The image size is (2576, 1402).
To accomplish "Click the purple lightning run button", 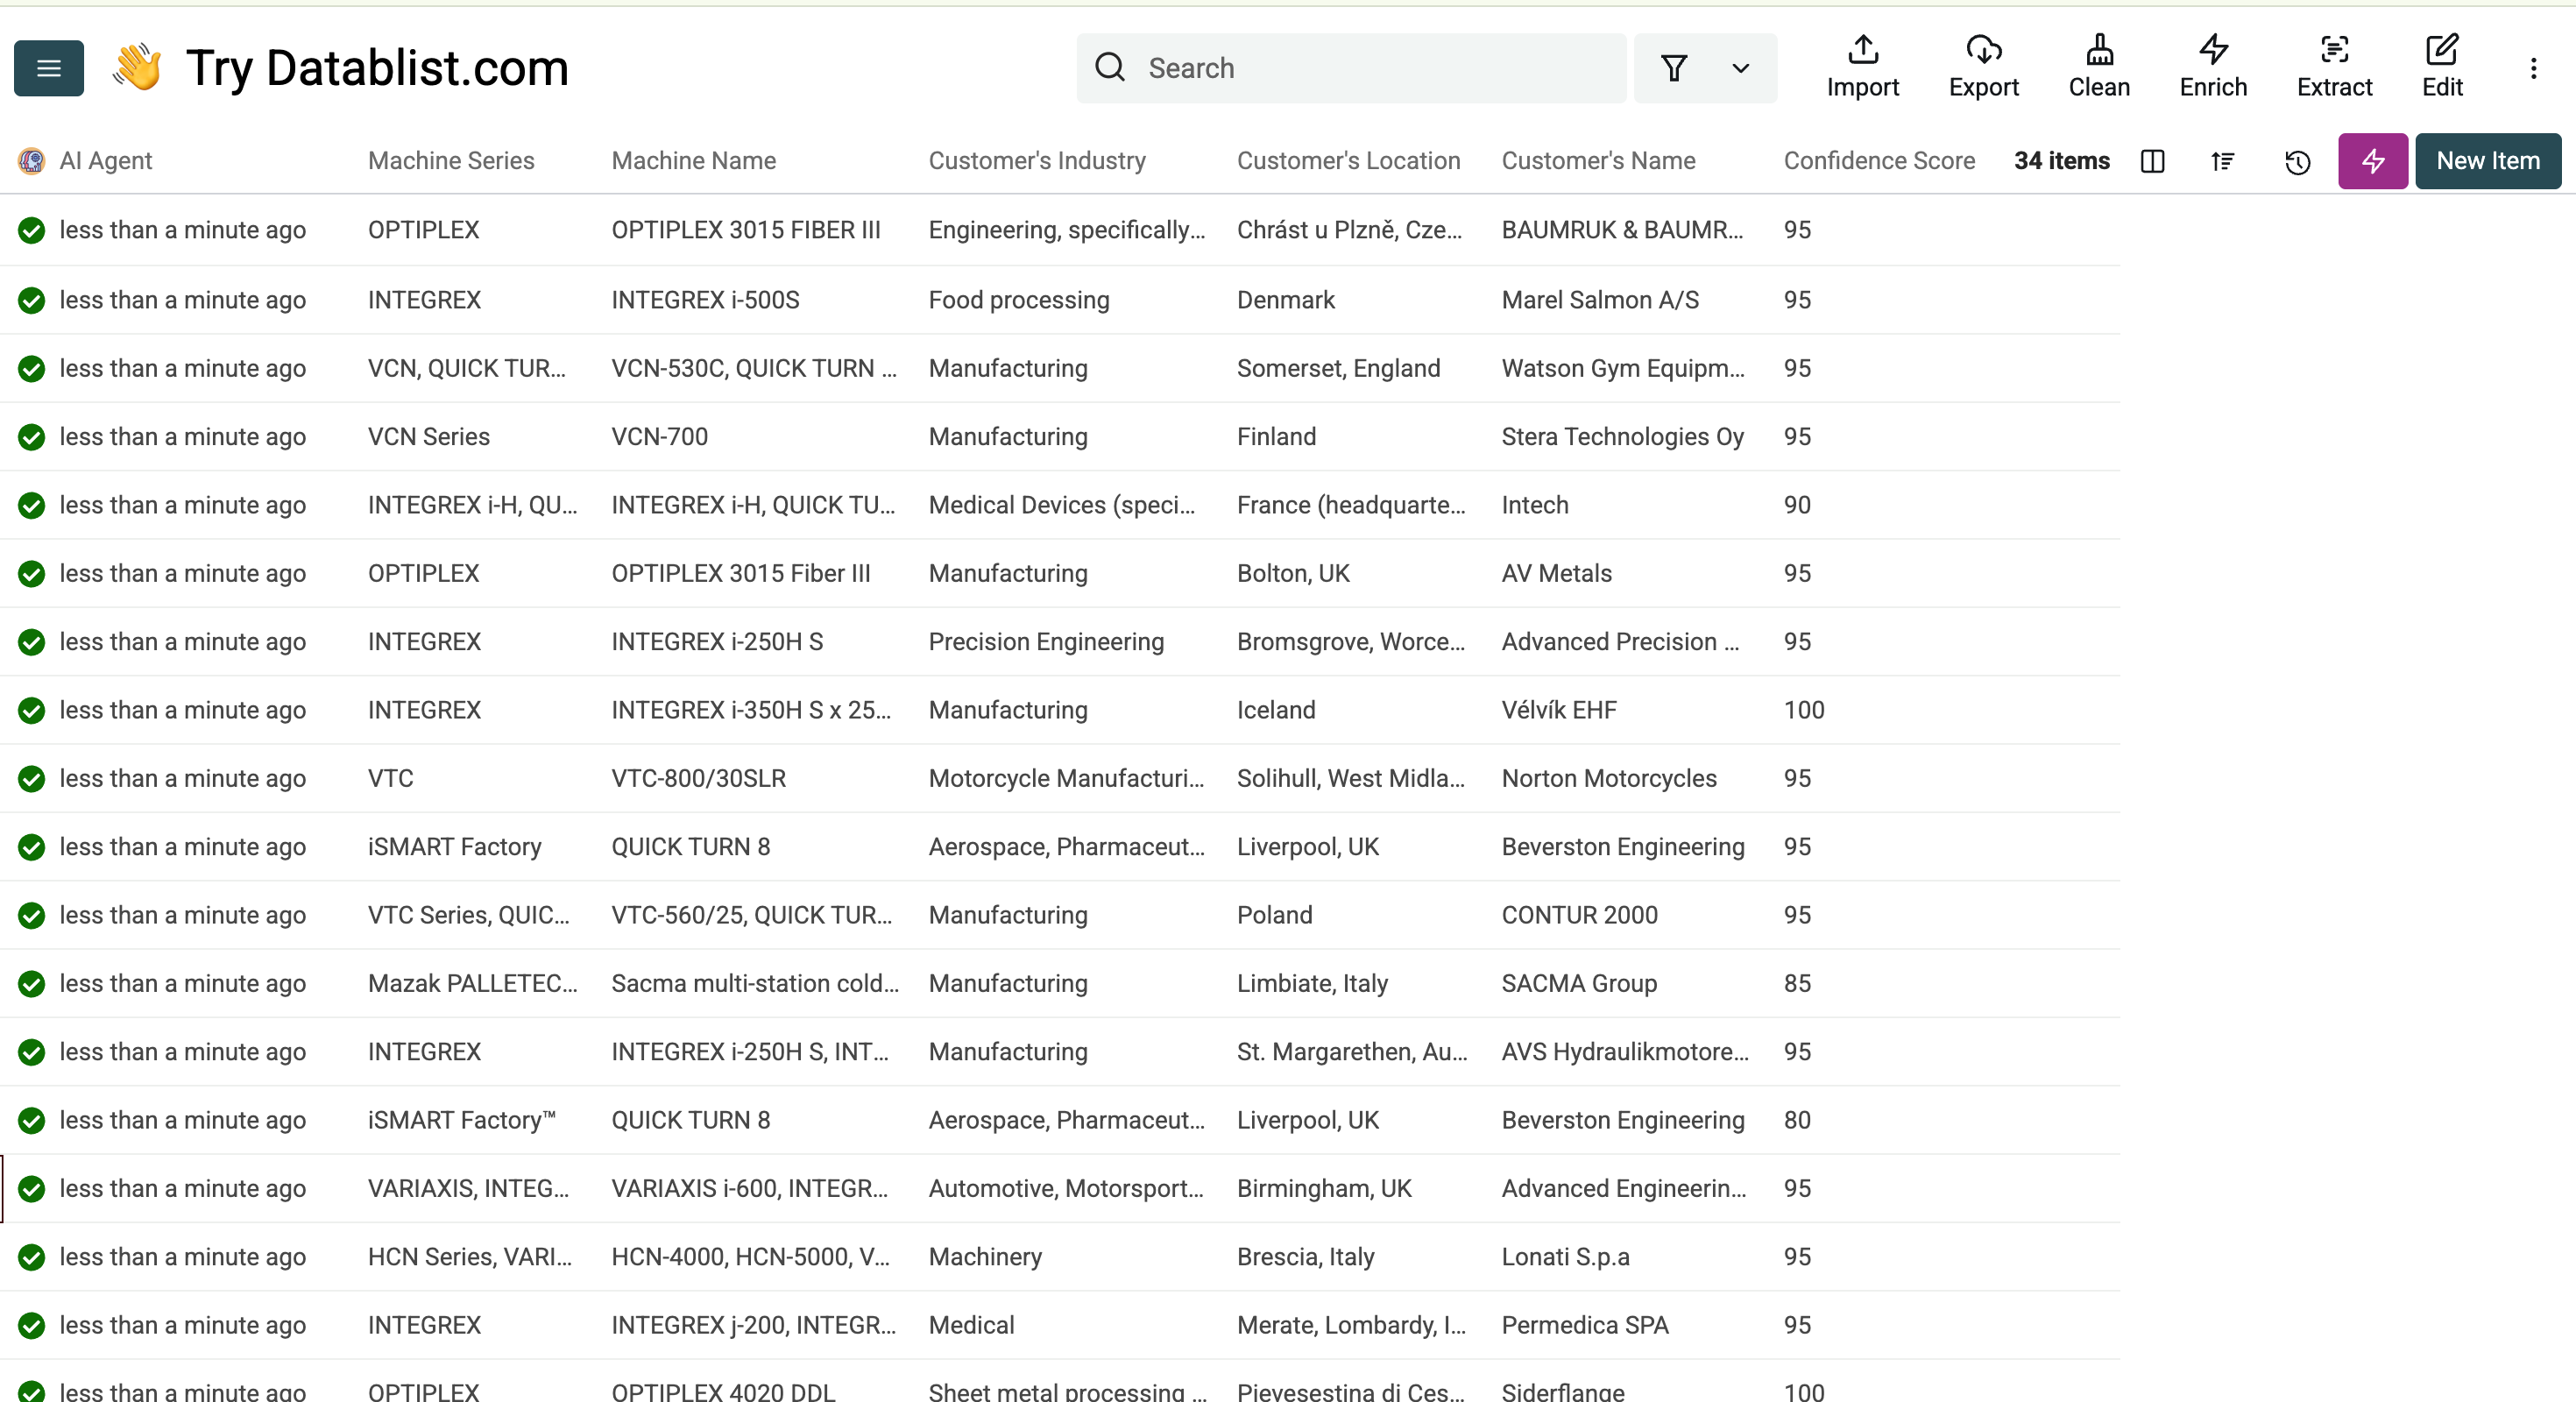I will pyautogui.click(x=2372, y=161).
